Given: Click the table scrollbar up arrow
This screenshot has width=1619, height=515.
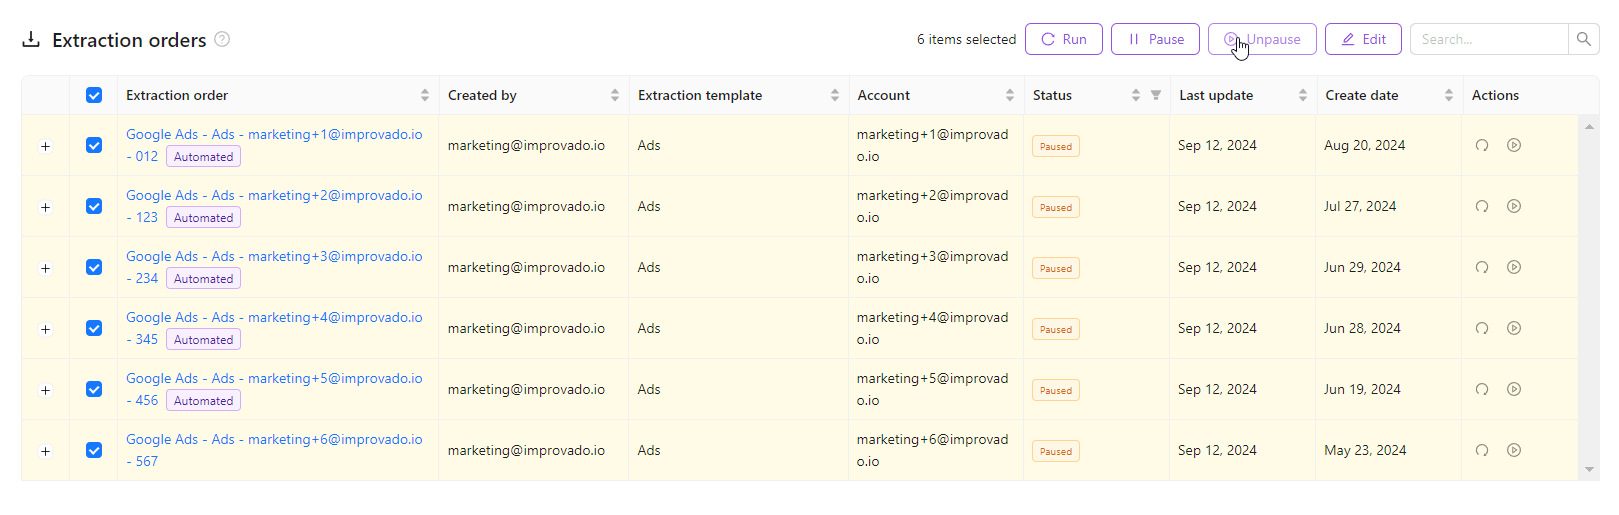Looking at the screenshot, I should tap(1589, 127).
